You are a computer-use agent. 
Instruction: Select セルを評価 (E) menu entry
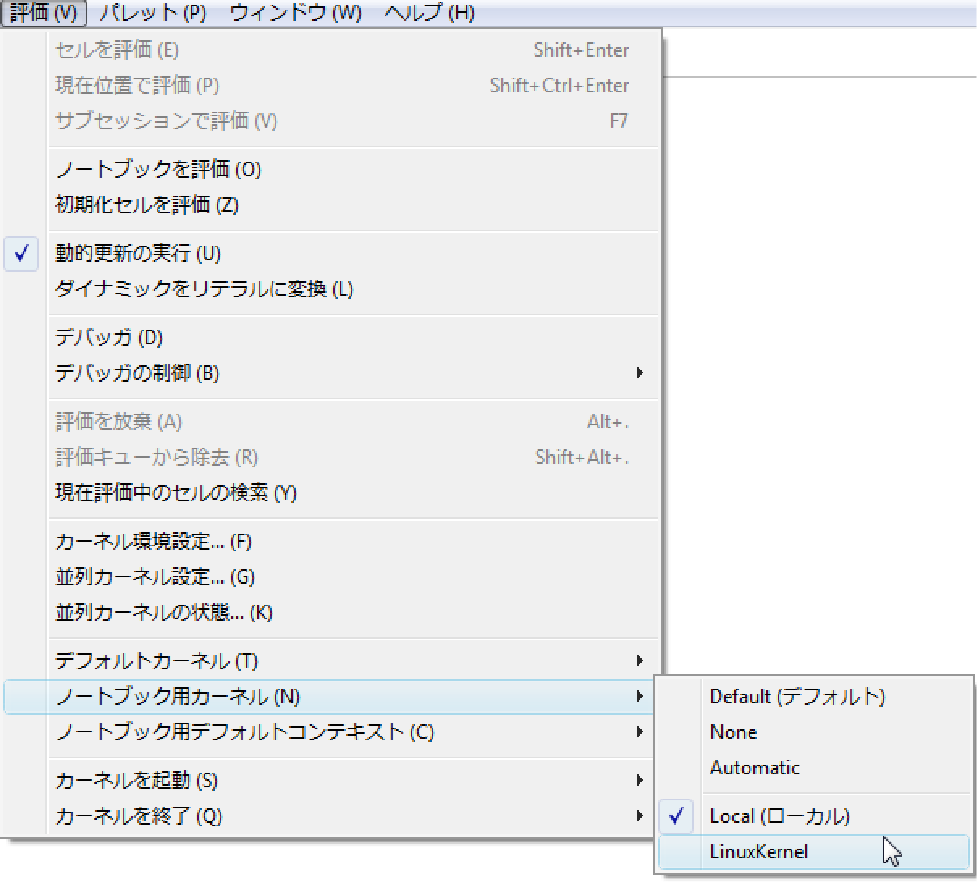[331, 50]
